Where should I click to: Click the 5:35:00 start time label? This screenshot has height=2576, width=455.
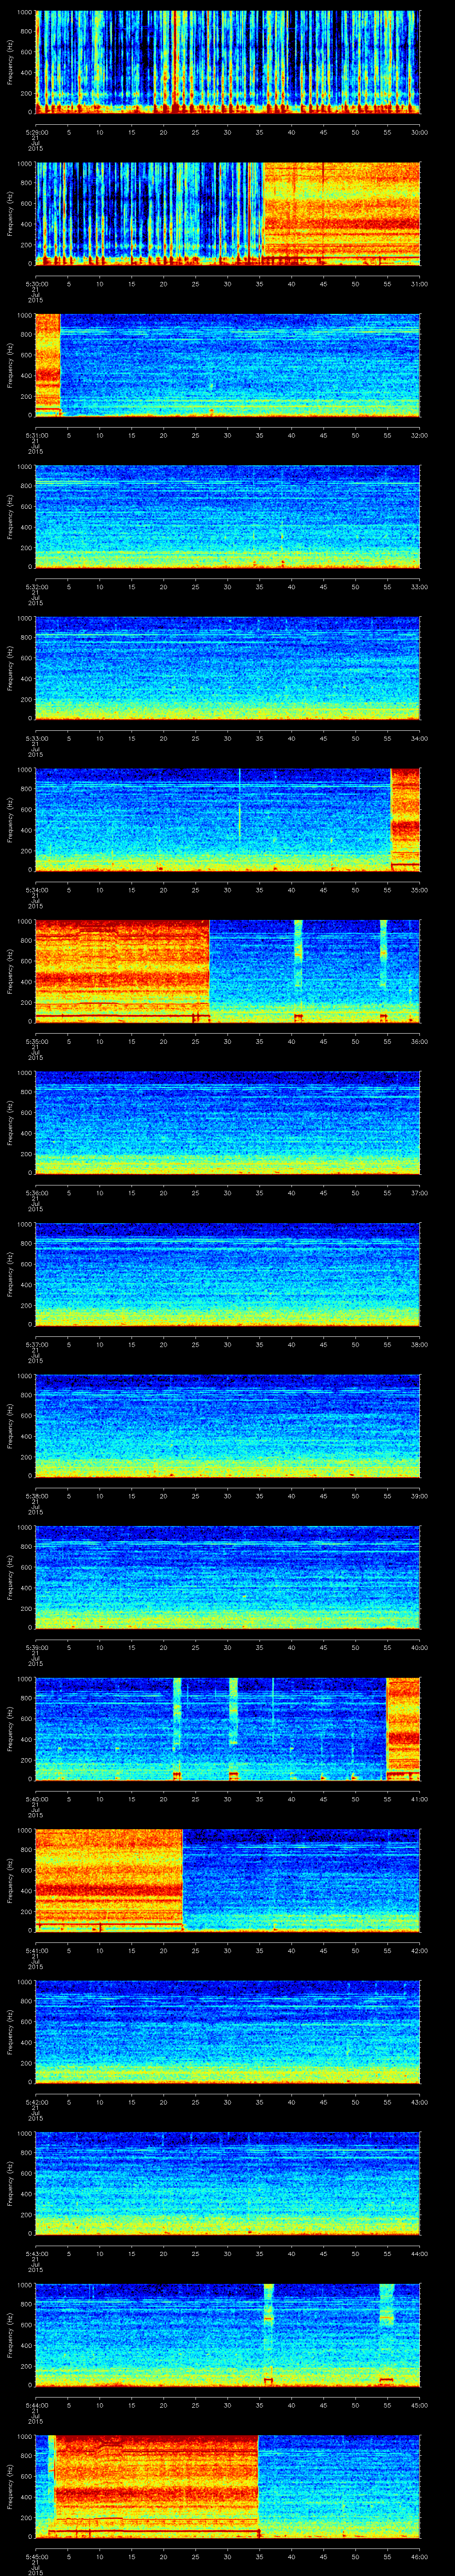point(36,1041)
